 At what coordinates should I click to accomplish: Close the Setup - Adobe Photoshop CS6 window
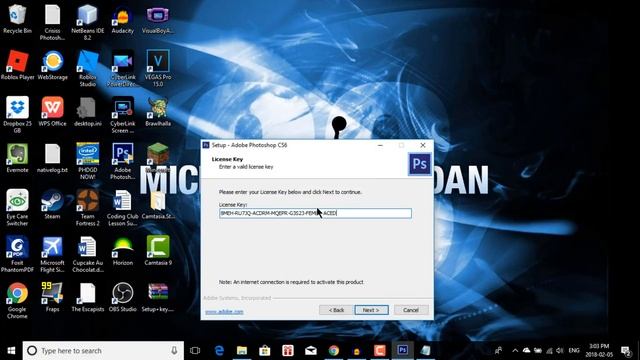(x=423, y=145)
